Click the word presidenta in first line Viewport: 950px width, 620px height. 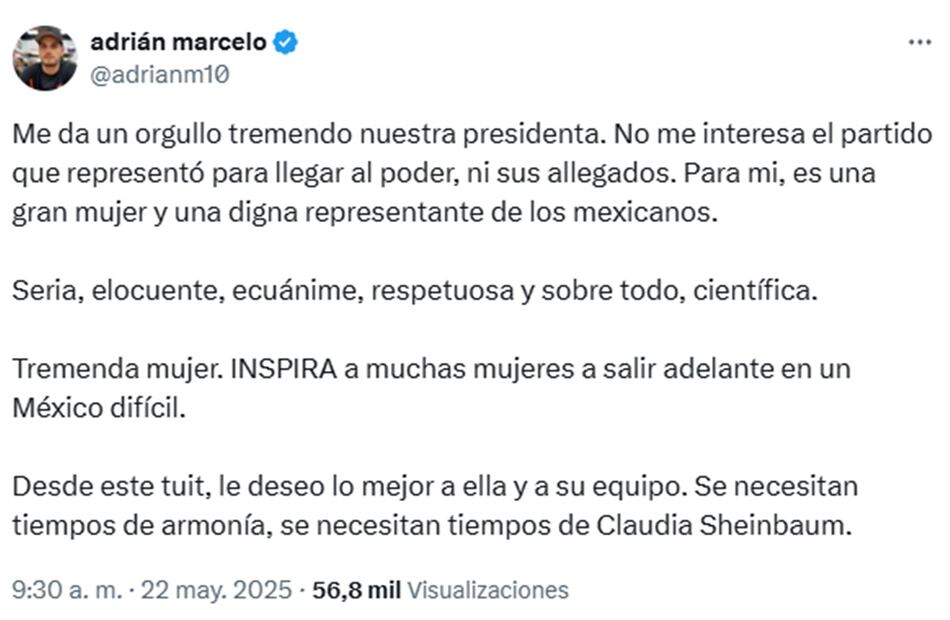tap(535, 135)
